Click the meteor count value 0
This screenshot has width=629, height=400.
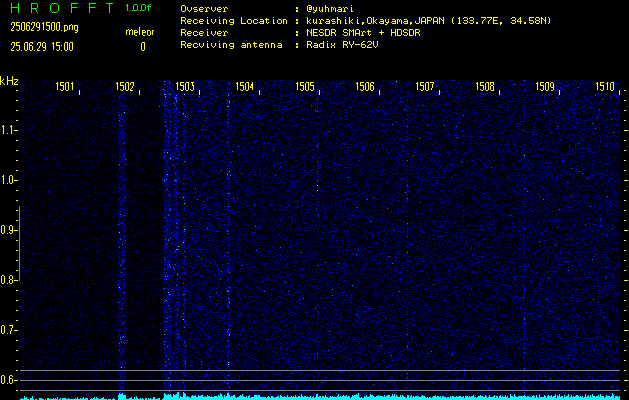(x=143, y=47)
